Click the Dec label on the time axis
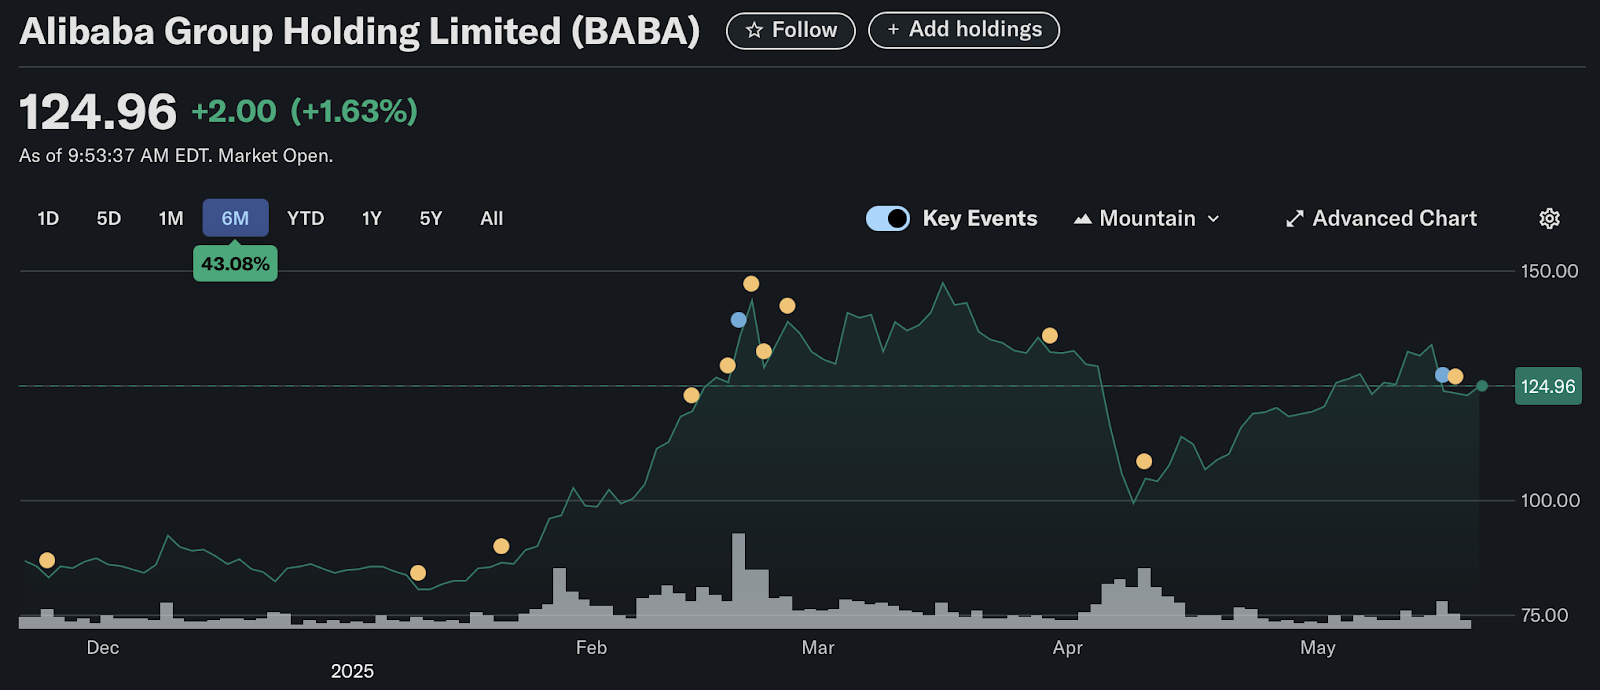1600x690 pixels. pos(103,648)
